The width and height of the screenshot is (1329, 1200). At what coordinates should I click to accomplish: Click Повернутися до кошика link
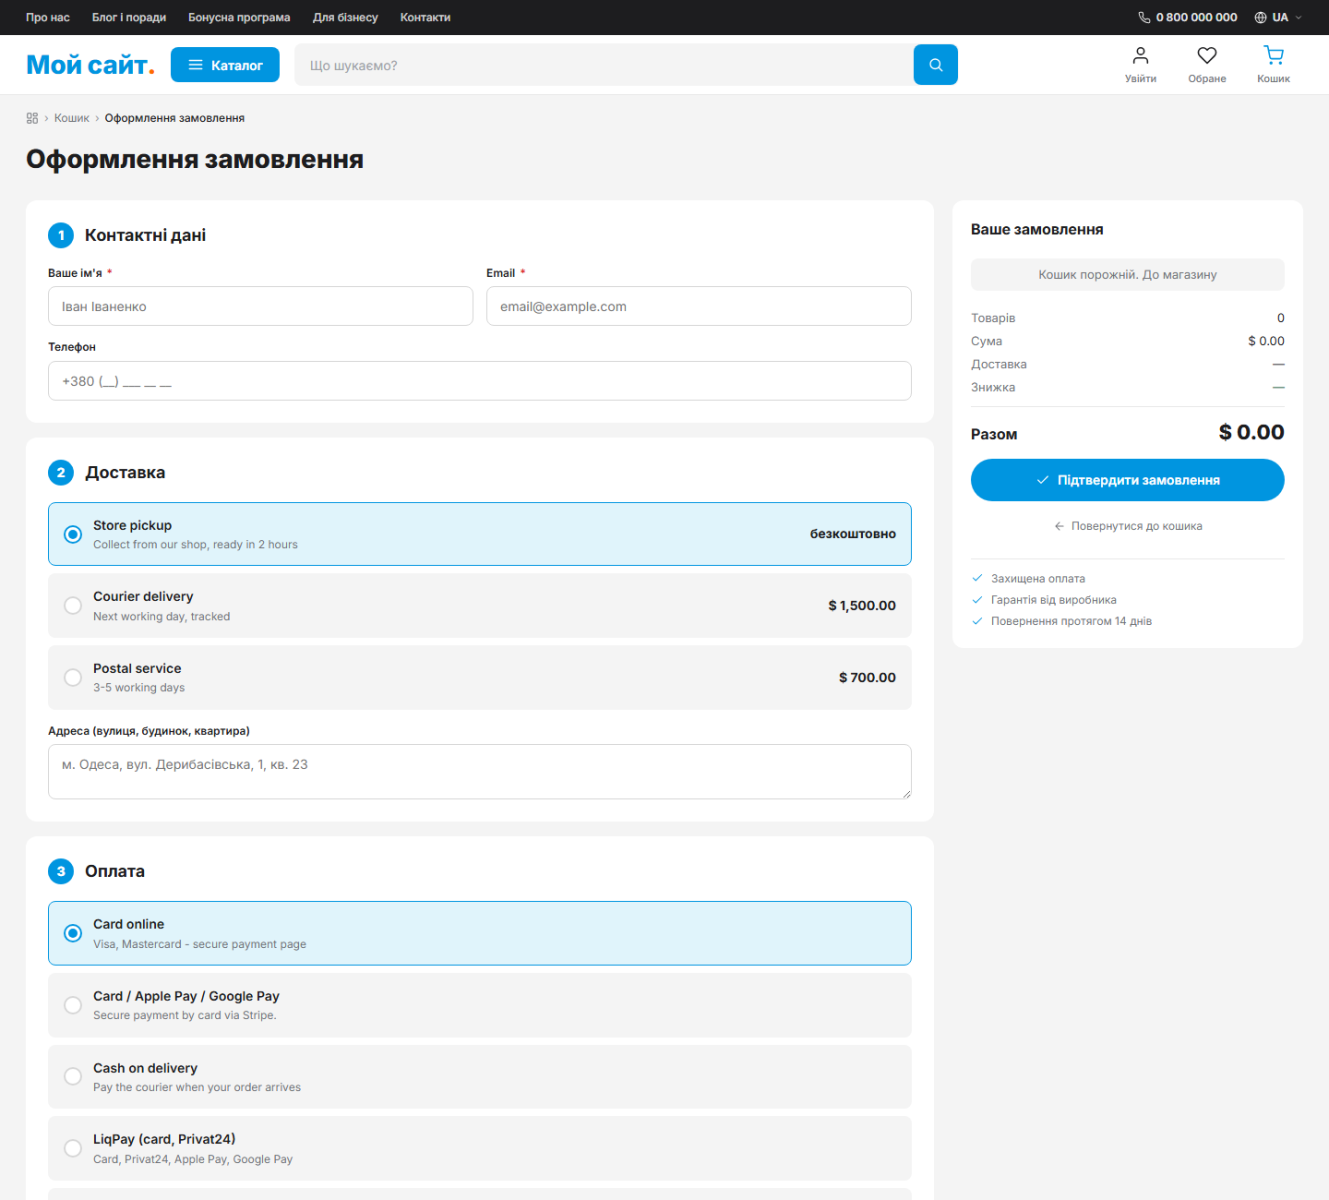(x=1128, y=526)
